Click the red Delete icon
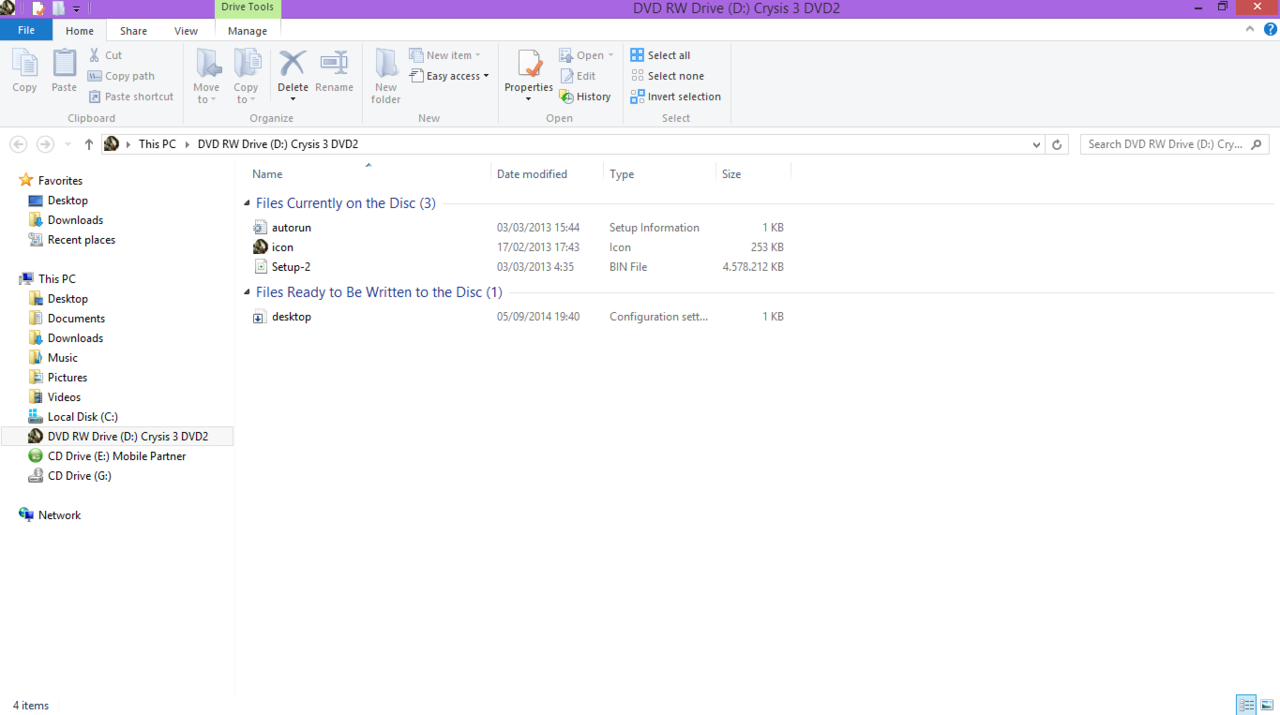1280x715 pixels. coord(292,64)
